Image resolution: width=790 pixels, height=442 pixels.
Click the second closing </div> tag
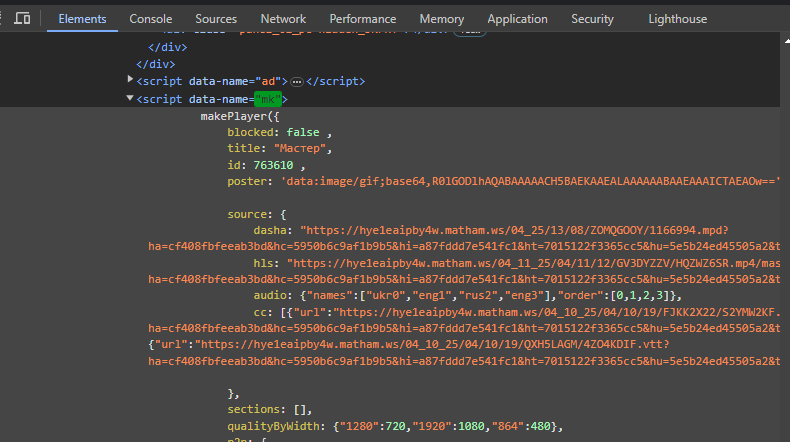pyautogui.click(x=156, y=64)
